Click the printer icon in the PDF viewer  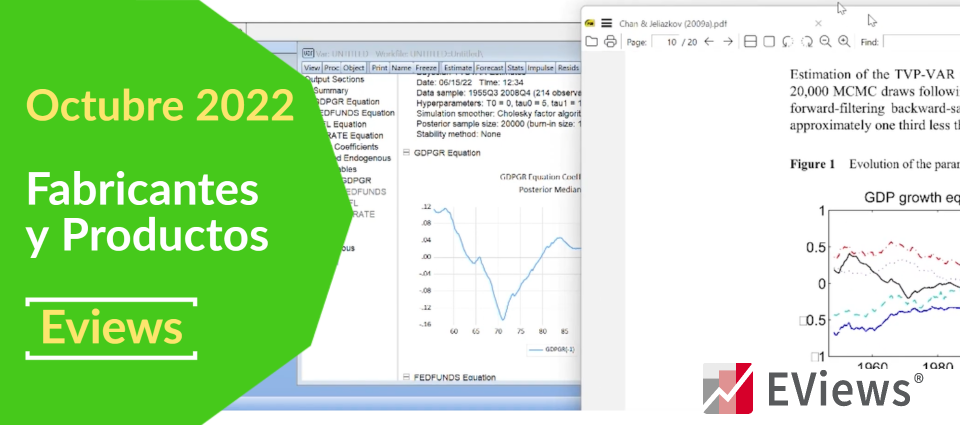click(x=610, y=42)
